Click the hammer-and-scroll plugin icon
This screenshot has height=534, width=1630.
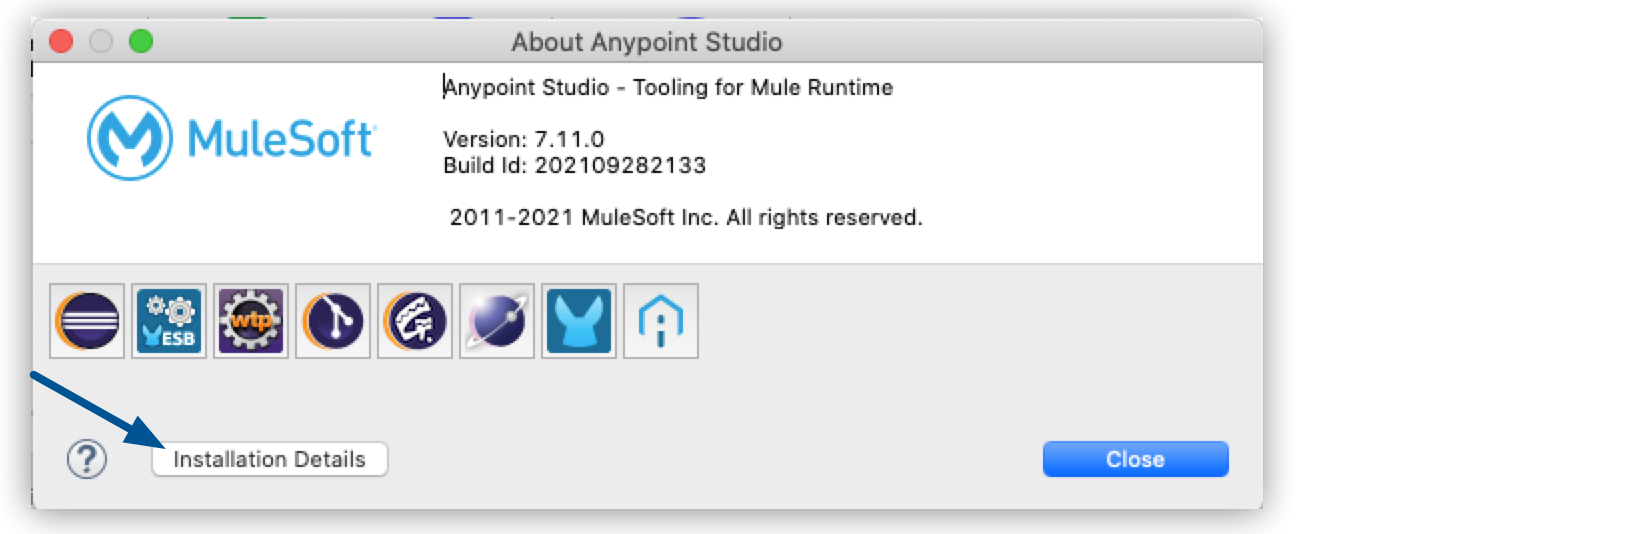[x=415, y=321]
